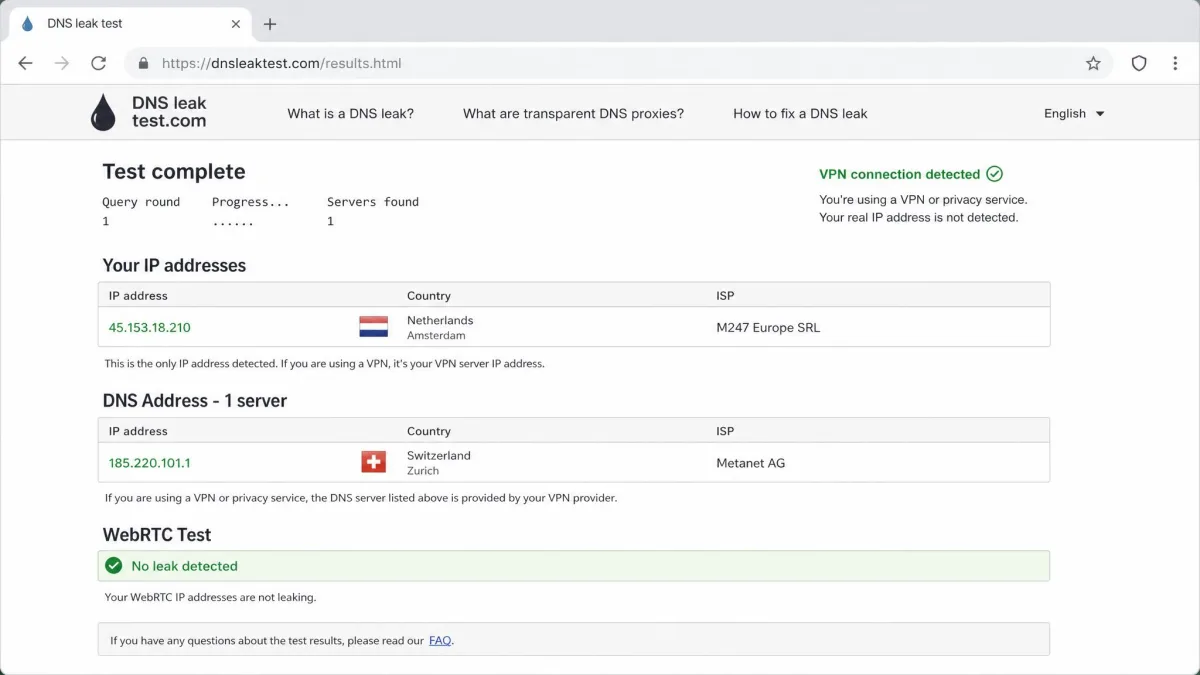Click the VPN connection detected check icon
This screenshot has height=675, width=1200.
pos(994,174)
